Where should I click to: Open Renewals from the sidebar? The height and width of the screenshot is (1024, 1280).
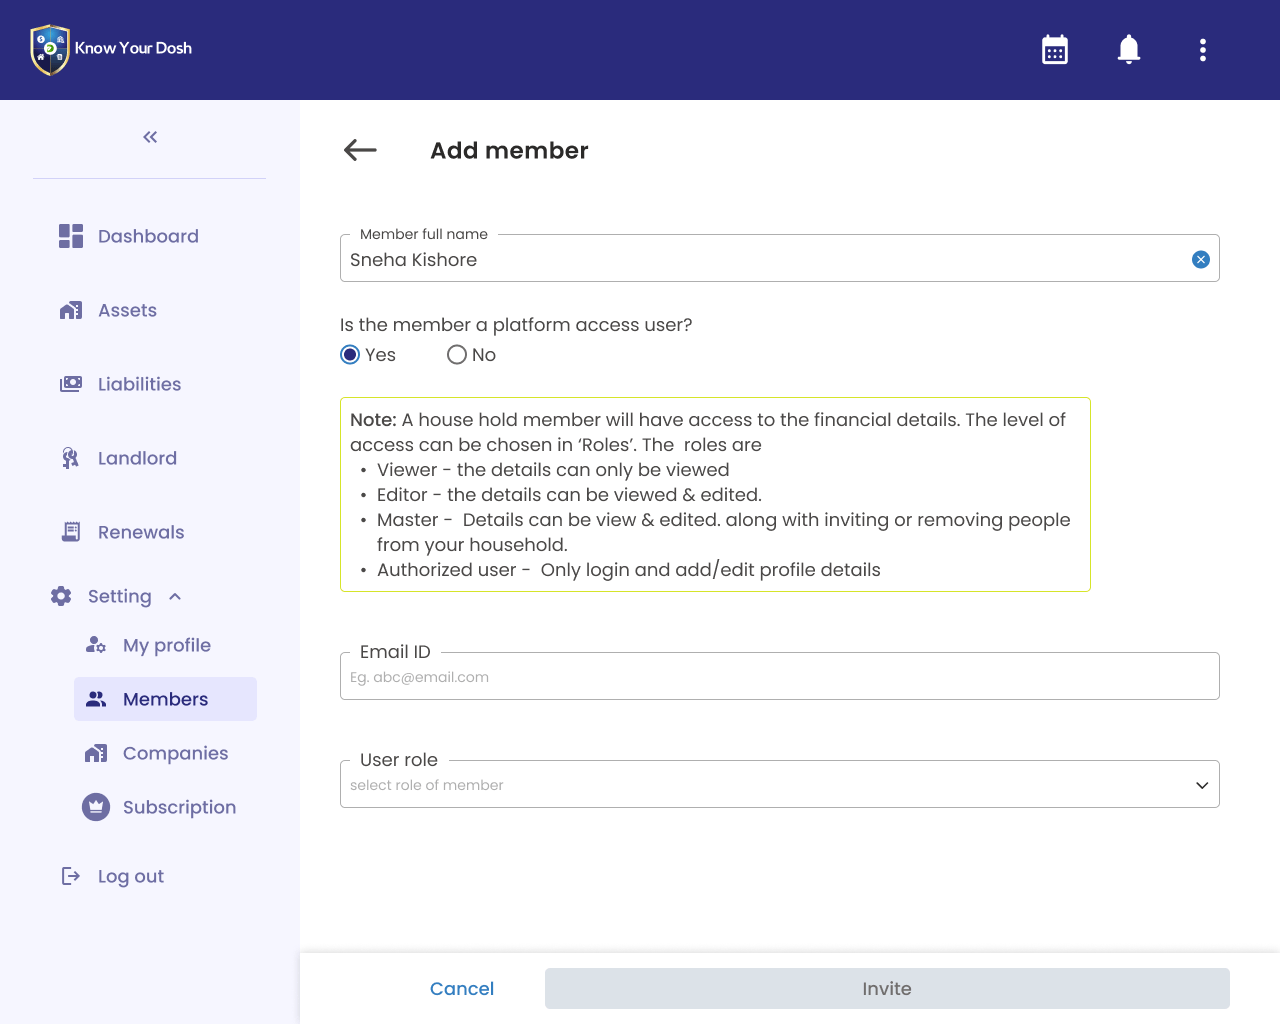click(140, 533)
